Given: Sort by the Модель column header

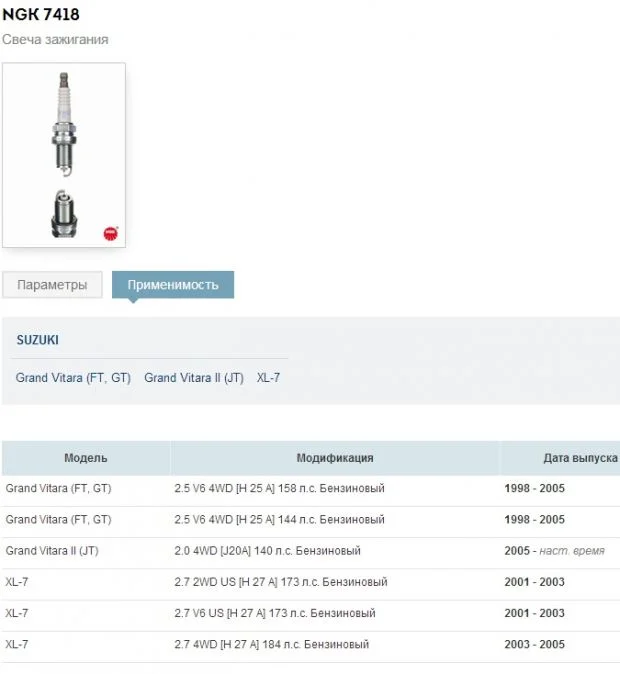Looking at the screenshot, I should point(86,458).
